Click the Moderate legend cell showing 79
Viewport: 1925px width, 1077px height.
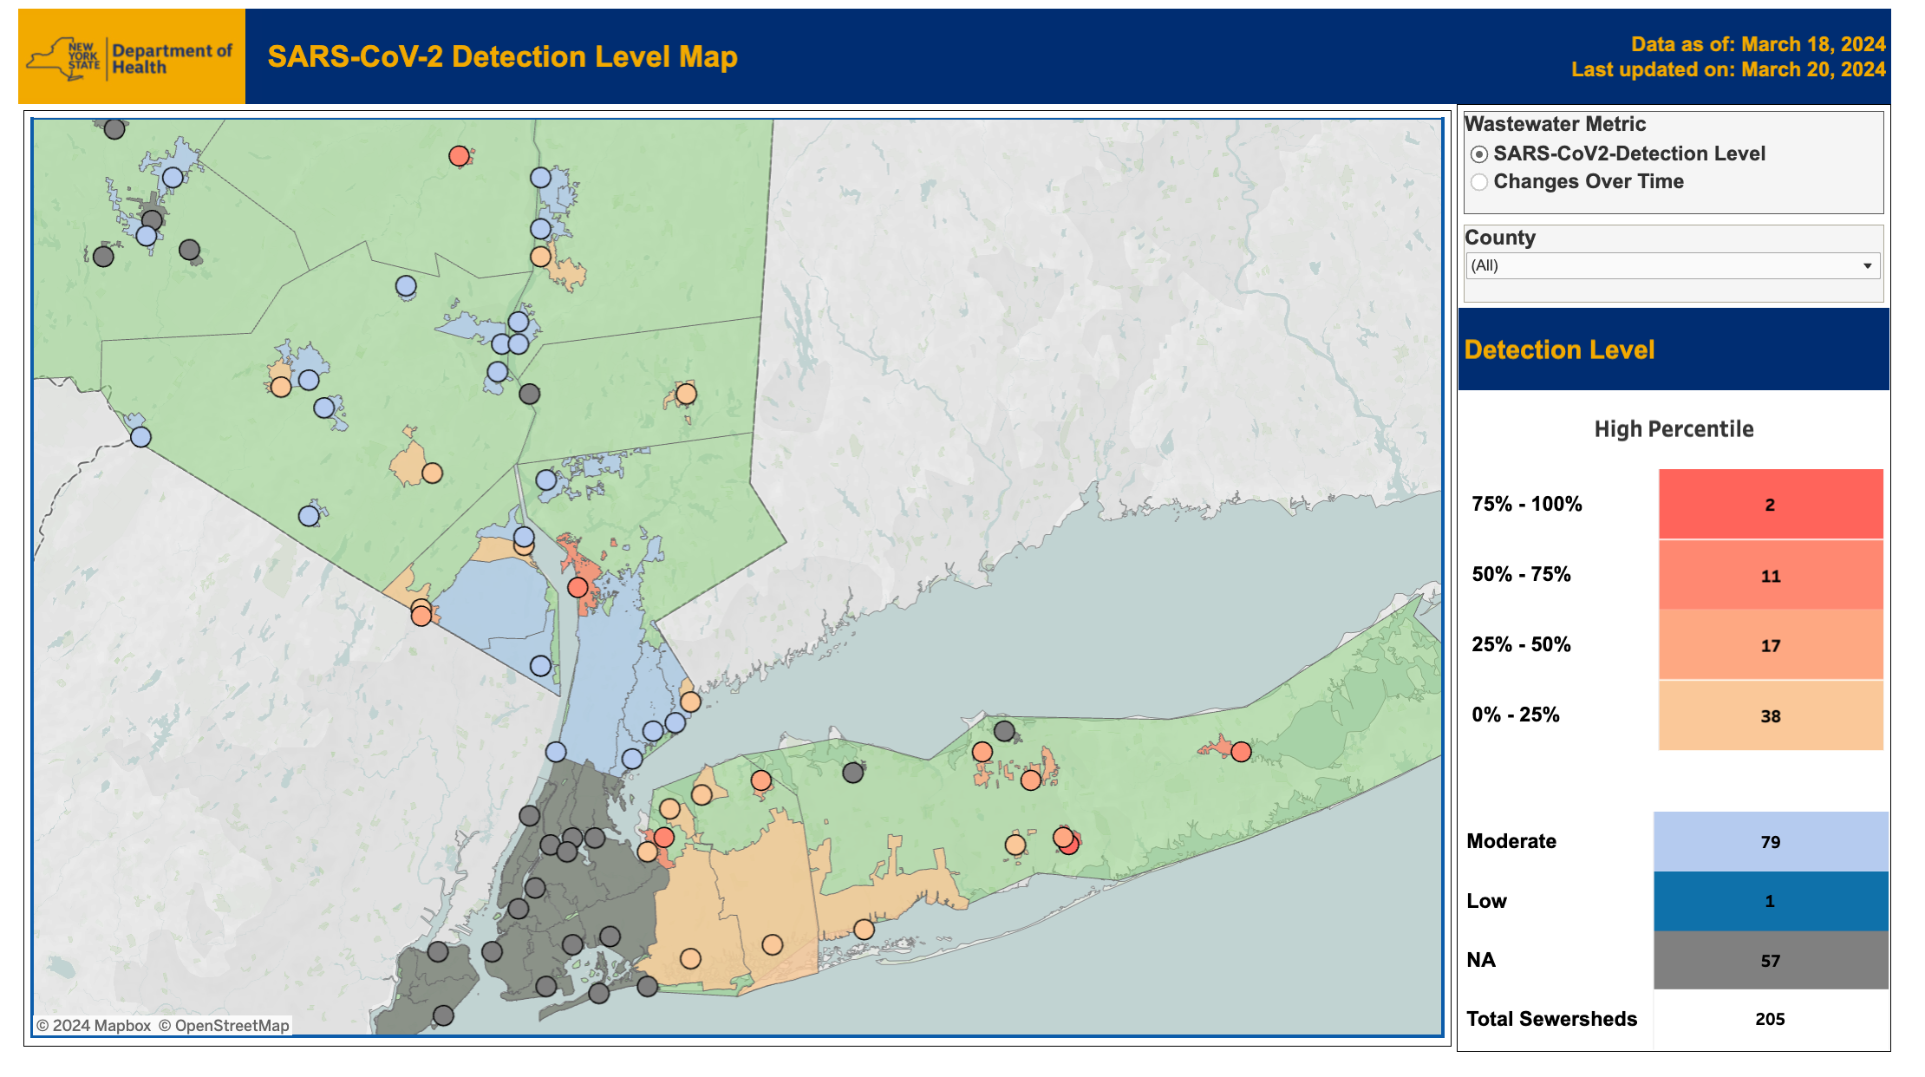(x=1769, y=842)
